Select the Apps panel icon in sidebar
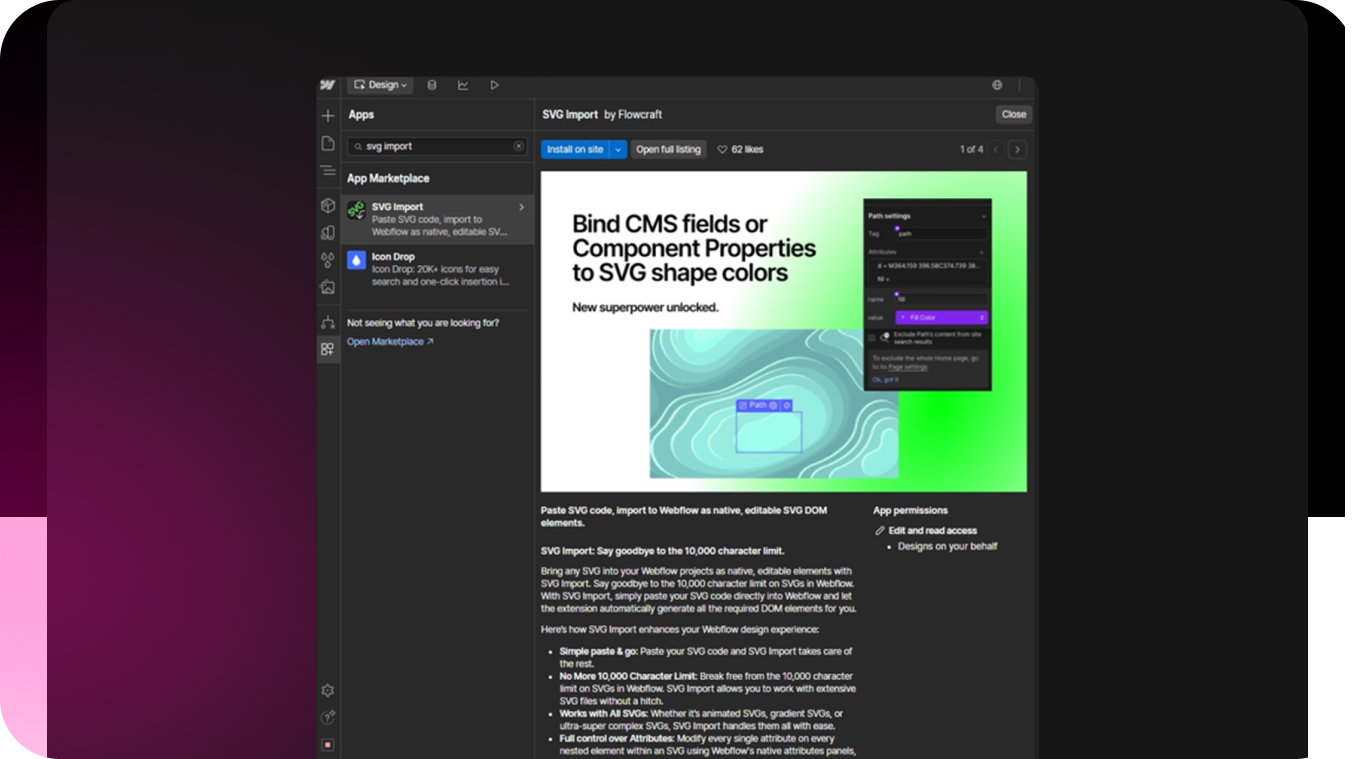Screen dimensions: 1355x759 (328, 349)
